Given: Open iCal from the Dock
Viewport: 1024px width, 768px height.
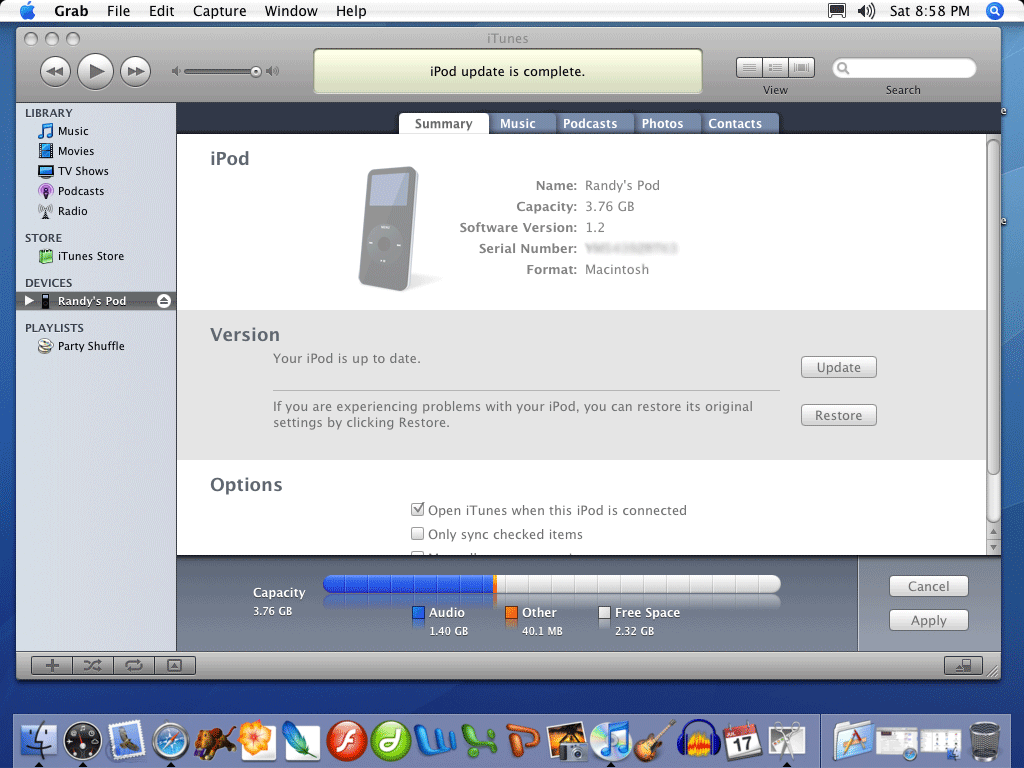Looking at the screenshot, I should 742,741.
